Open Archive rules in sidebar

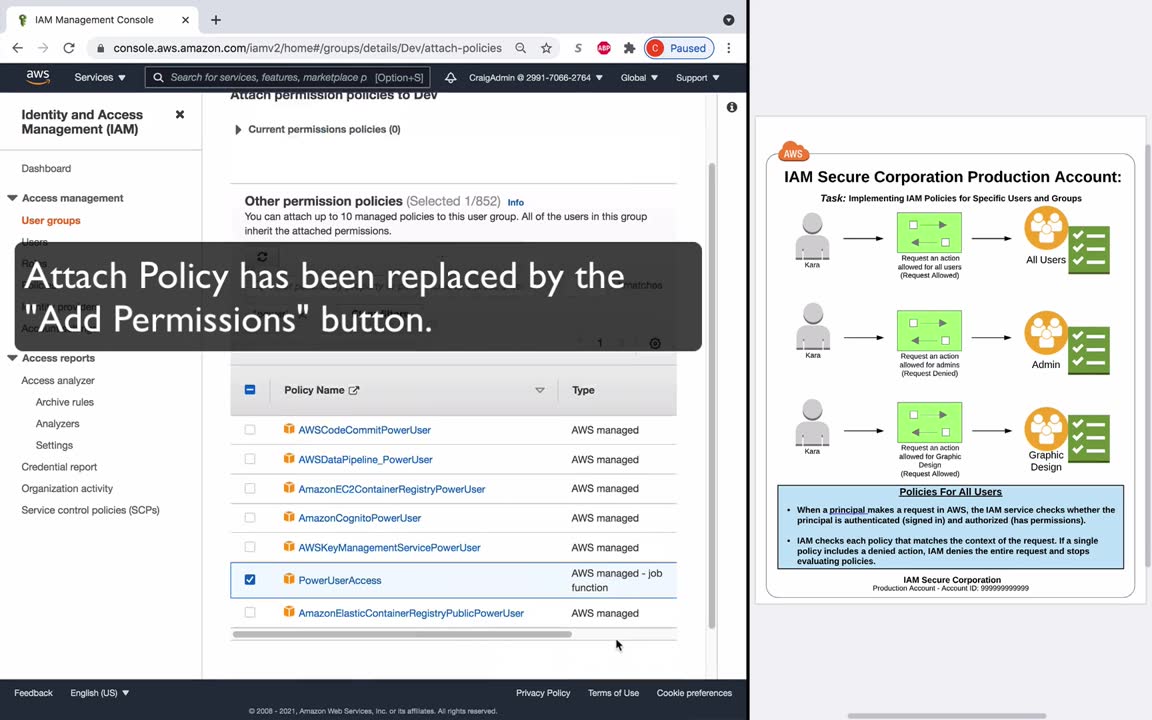[65, 402]
